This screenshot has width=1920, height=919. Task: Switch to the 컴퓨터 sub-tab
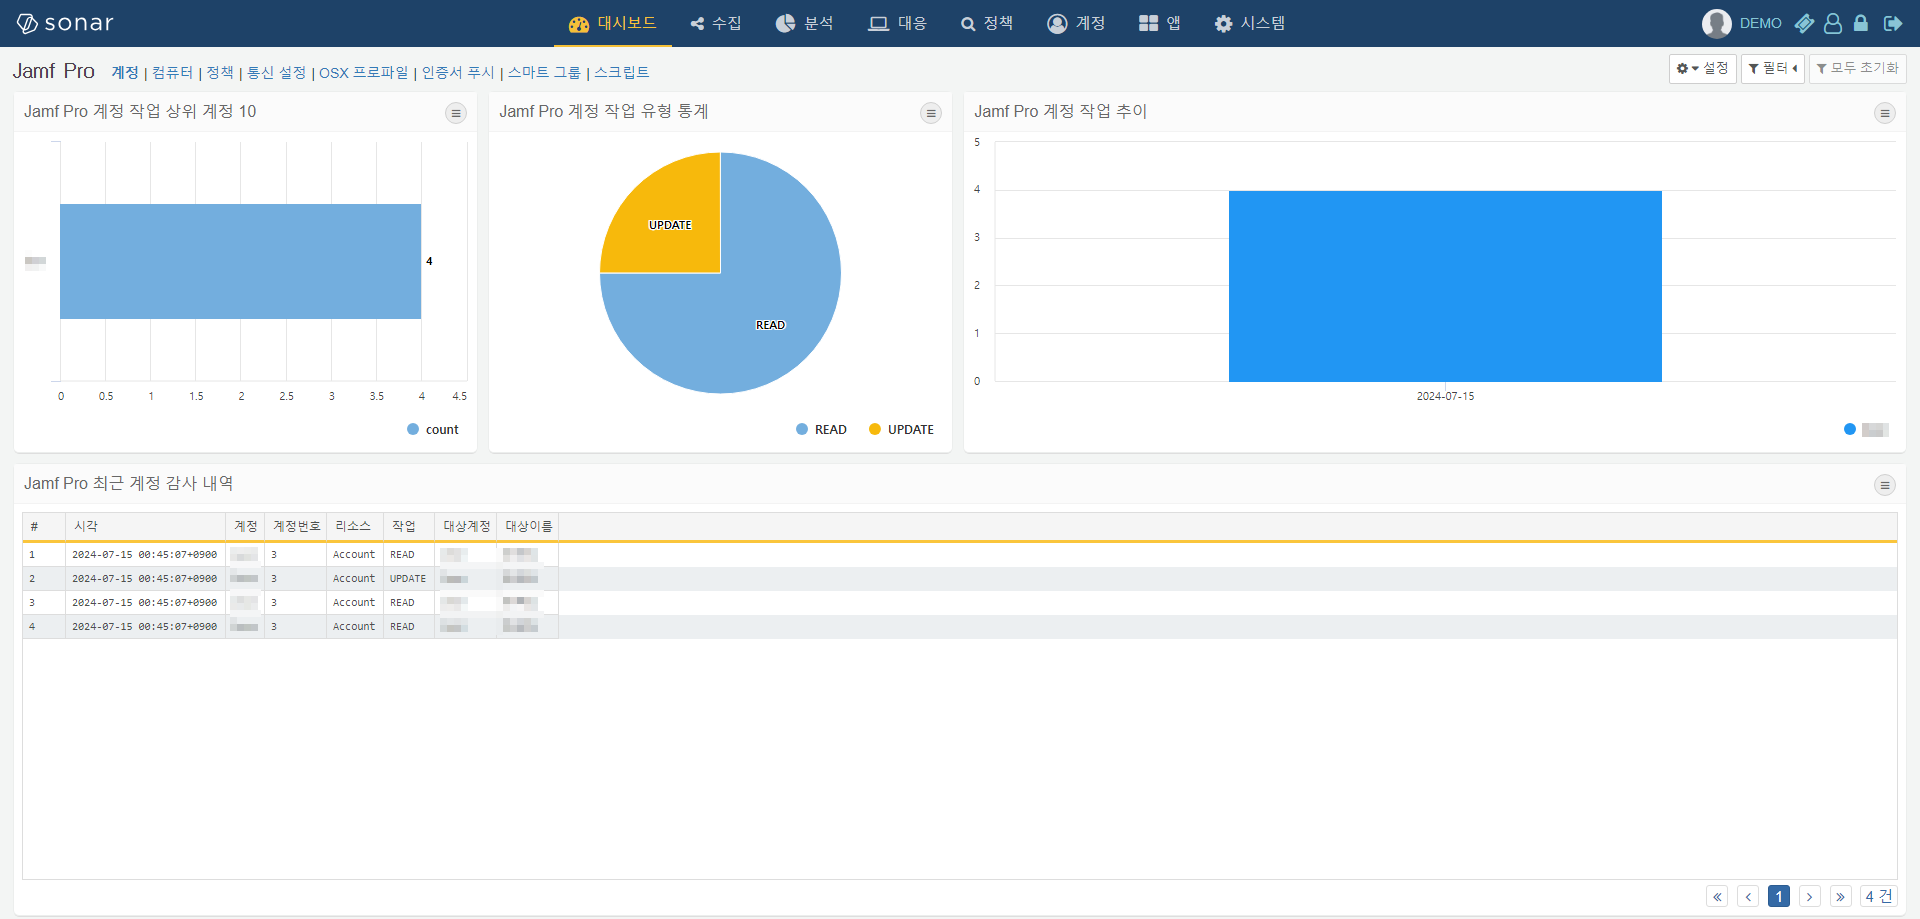tap(172, 72)
